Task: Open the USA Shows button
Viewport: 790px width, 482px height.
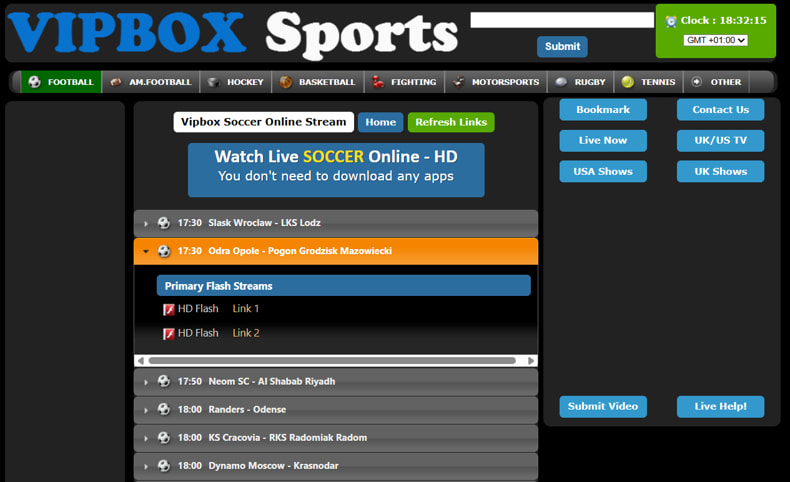Action: 603,171
